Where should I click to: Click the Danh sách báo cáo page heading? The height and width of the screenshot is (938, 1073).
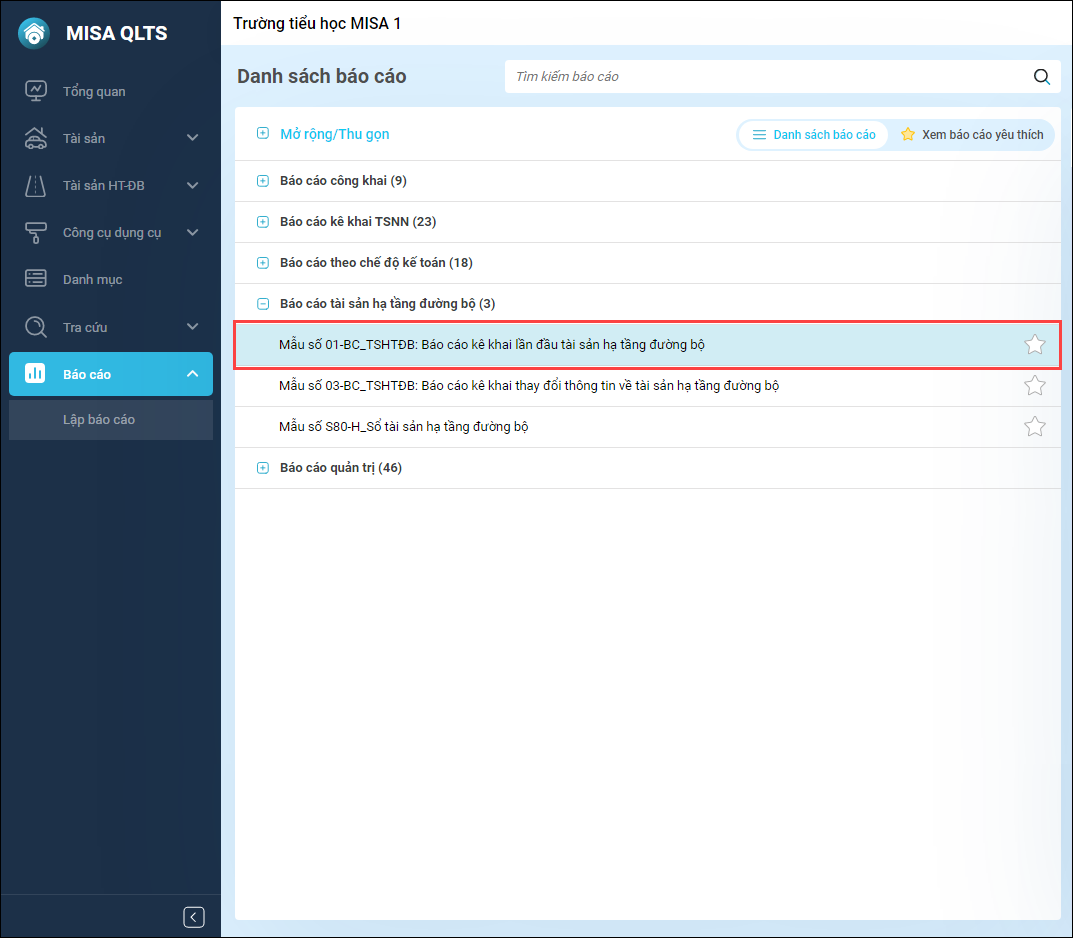point(322,76)
